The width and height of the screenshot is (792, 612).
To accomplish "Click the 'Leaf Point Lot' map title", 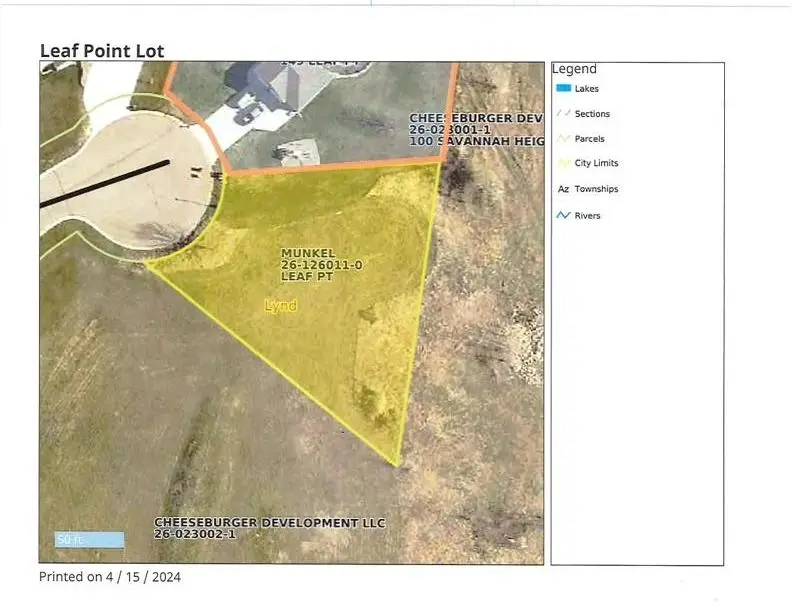I will coord(101,50).
